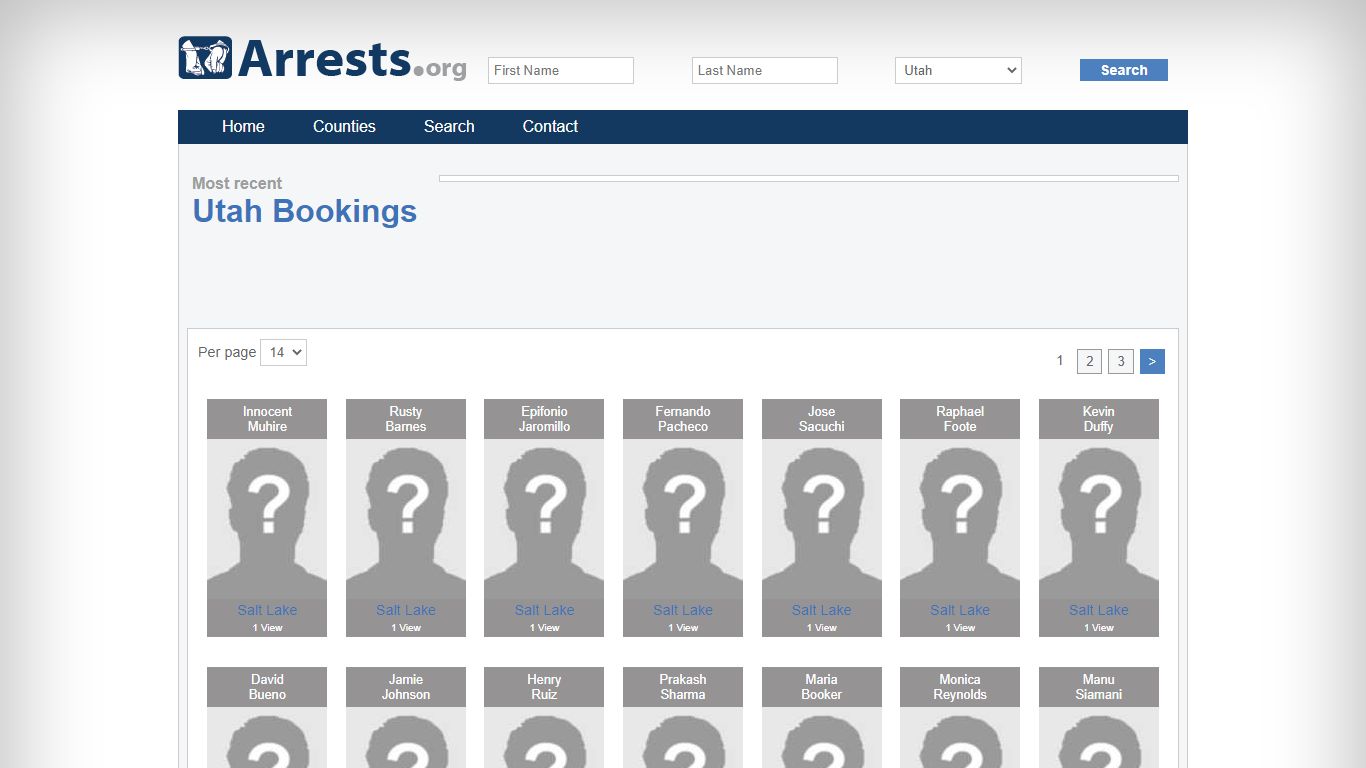Click the Innocent Muhire name header
This screenshot has height=768, width=1366.
coord(267,419)
